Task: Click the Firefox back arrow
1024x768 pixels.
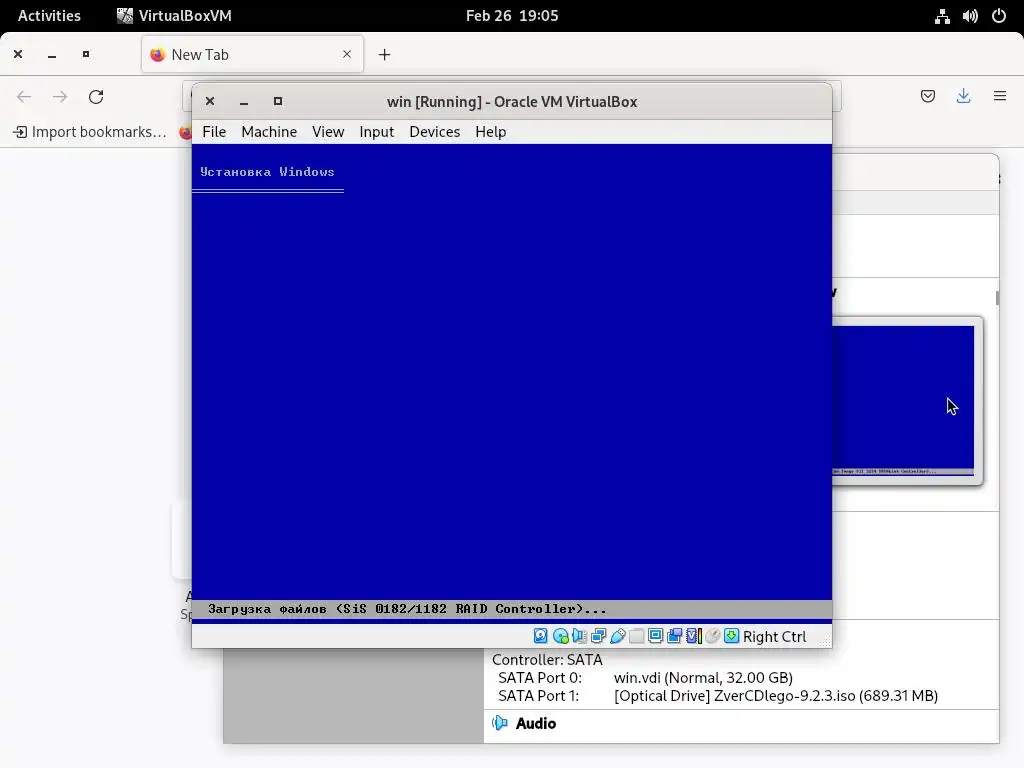Action: (x=24, y=97)
